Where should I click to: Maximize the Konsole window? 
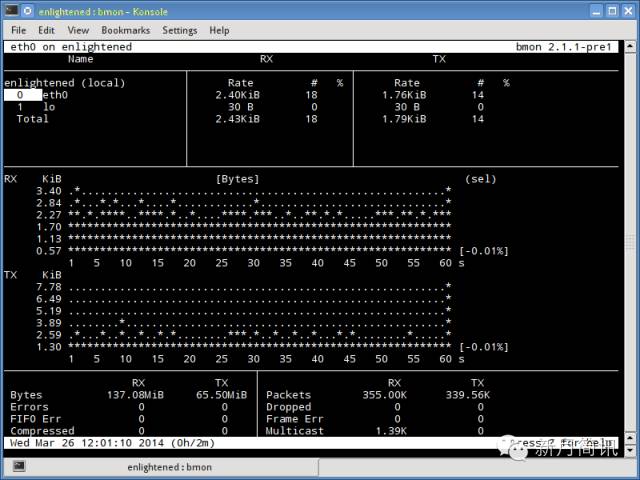(612, 11)
